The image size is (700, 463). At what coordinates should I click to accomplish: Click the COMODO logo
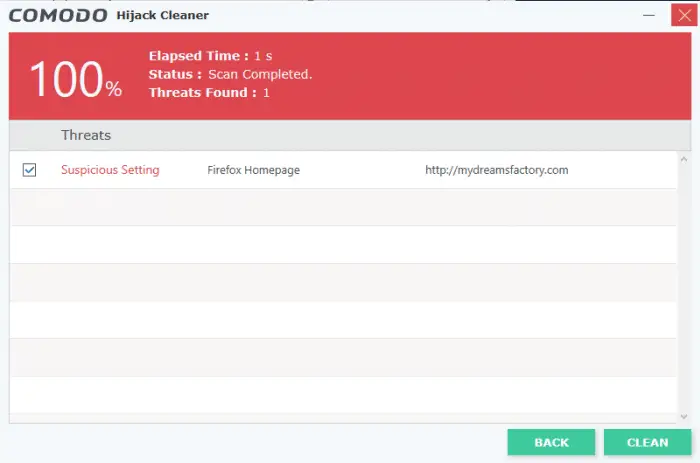[58, 16]
